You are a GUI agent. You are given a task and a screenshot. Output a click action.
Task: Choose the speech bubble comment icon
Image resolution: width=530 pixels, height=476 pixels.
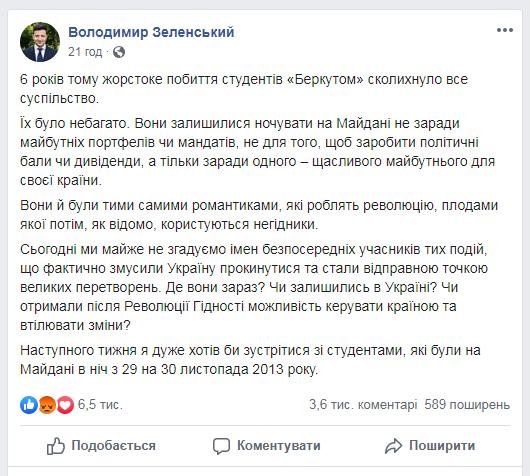pos(221,446)
